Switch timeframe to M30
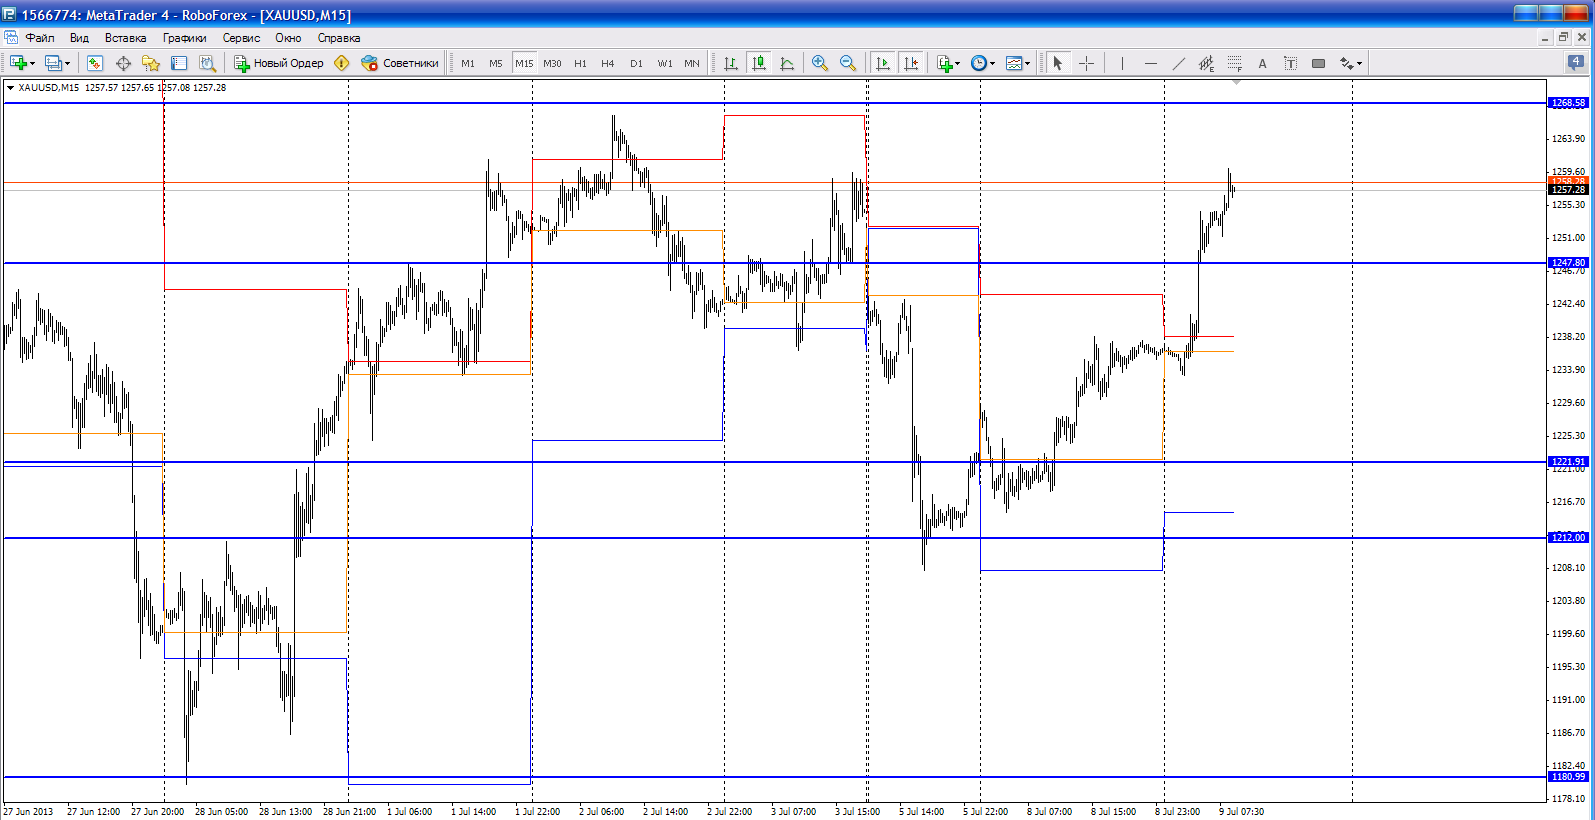The height and width of the screenshot is (820, 1595). coord(552,63)
